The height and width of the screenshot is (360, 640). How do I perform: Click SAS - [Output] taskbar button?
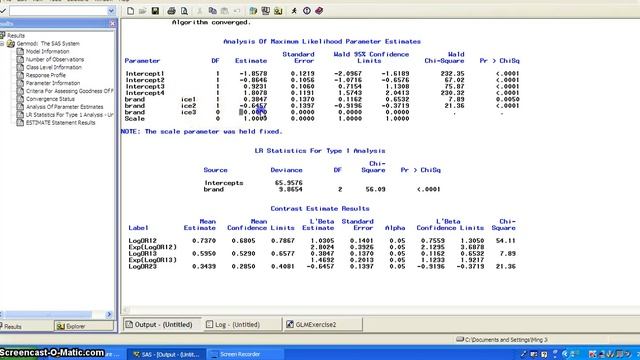(x=167, y=354)
